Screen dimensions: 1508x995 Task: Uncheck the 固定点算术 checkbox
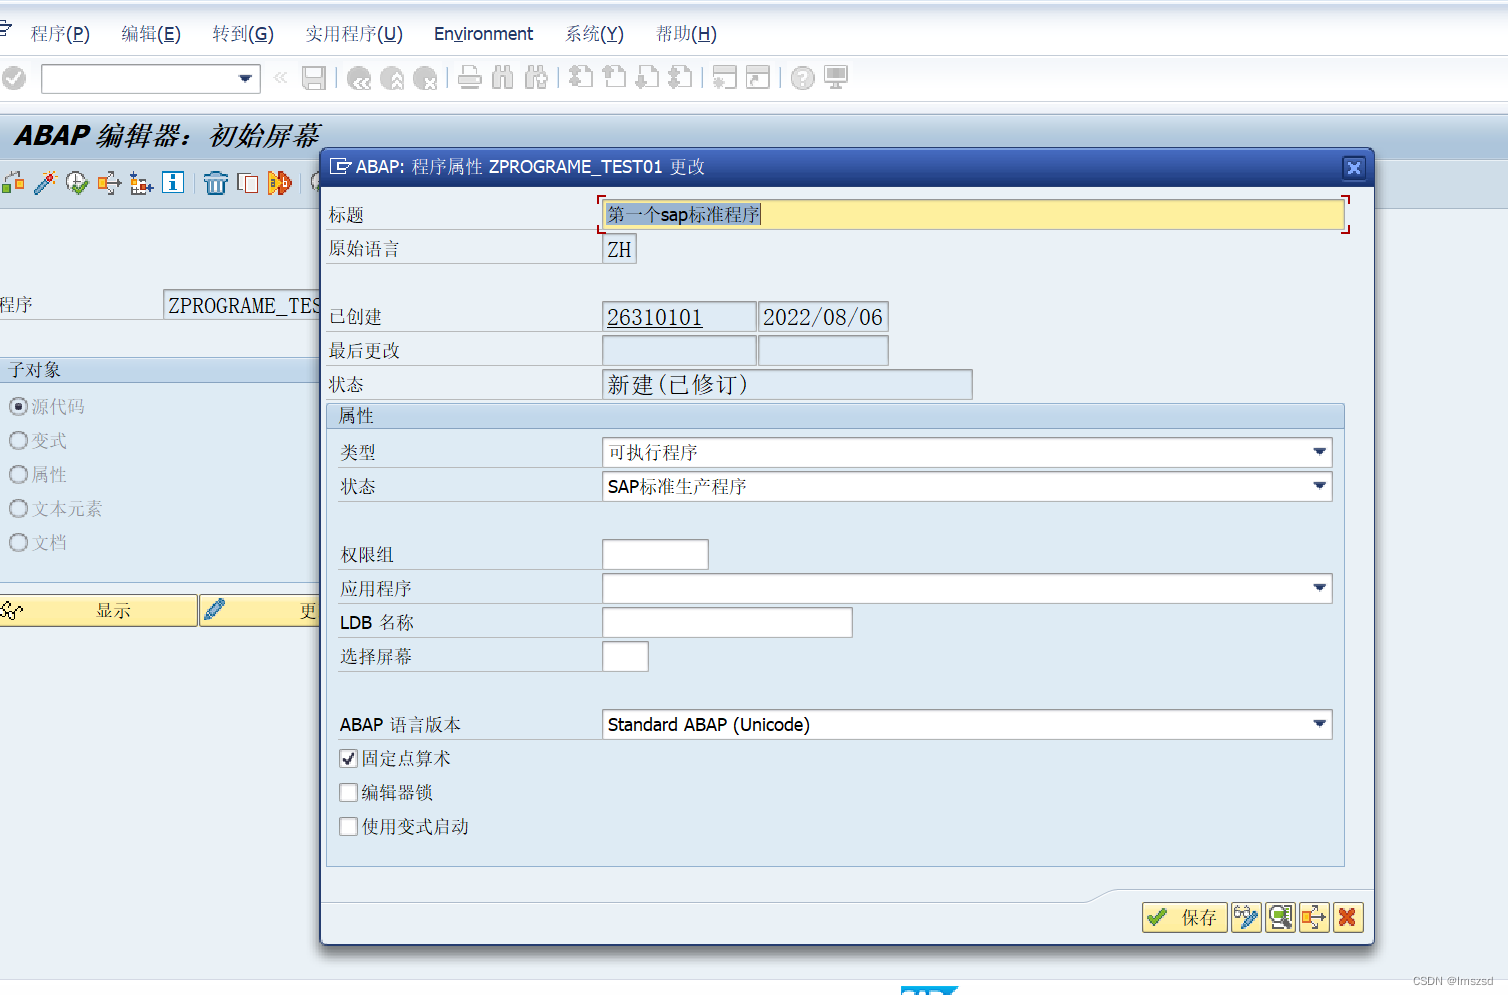[x=348, y=759]
